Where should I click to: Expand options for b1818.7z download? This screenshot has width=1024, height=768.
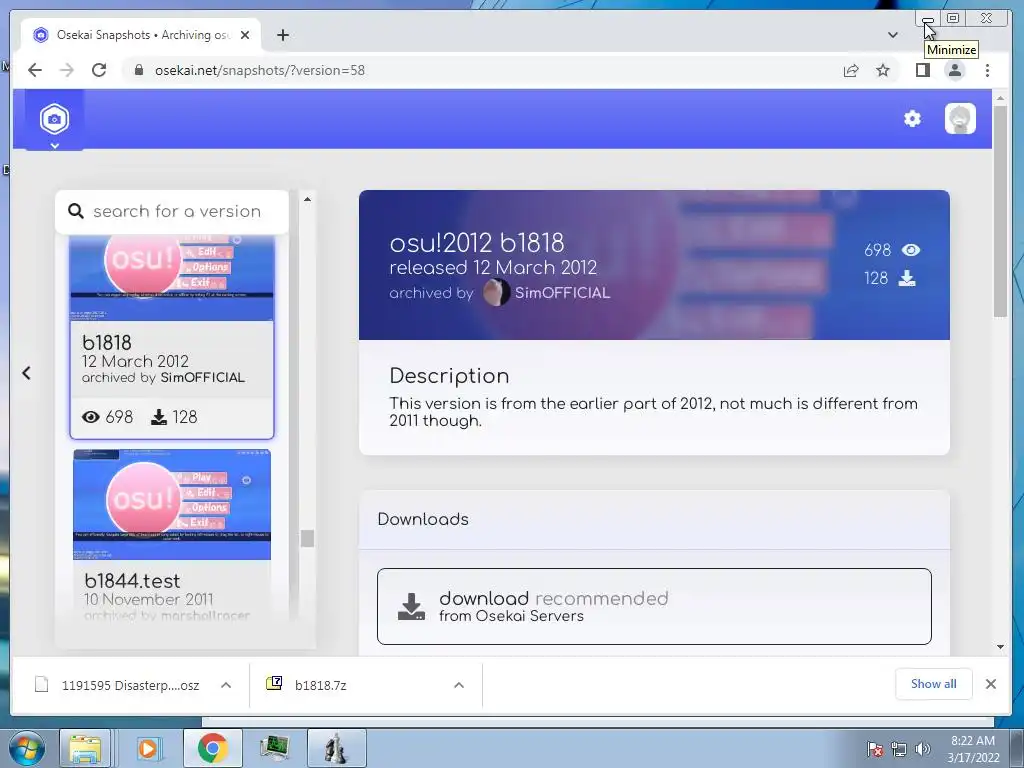(459, 685)
